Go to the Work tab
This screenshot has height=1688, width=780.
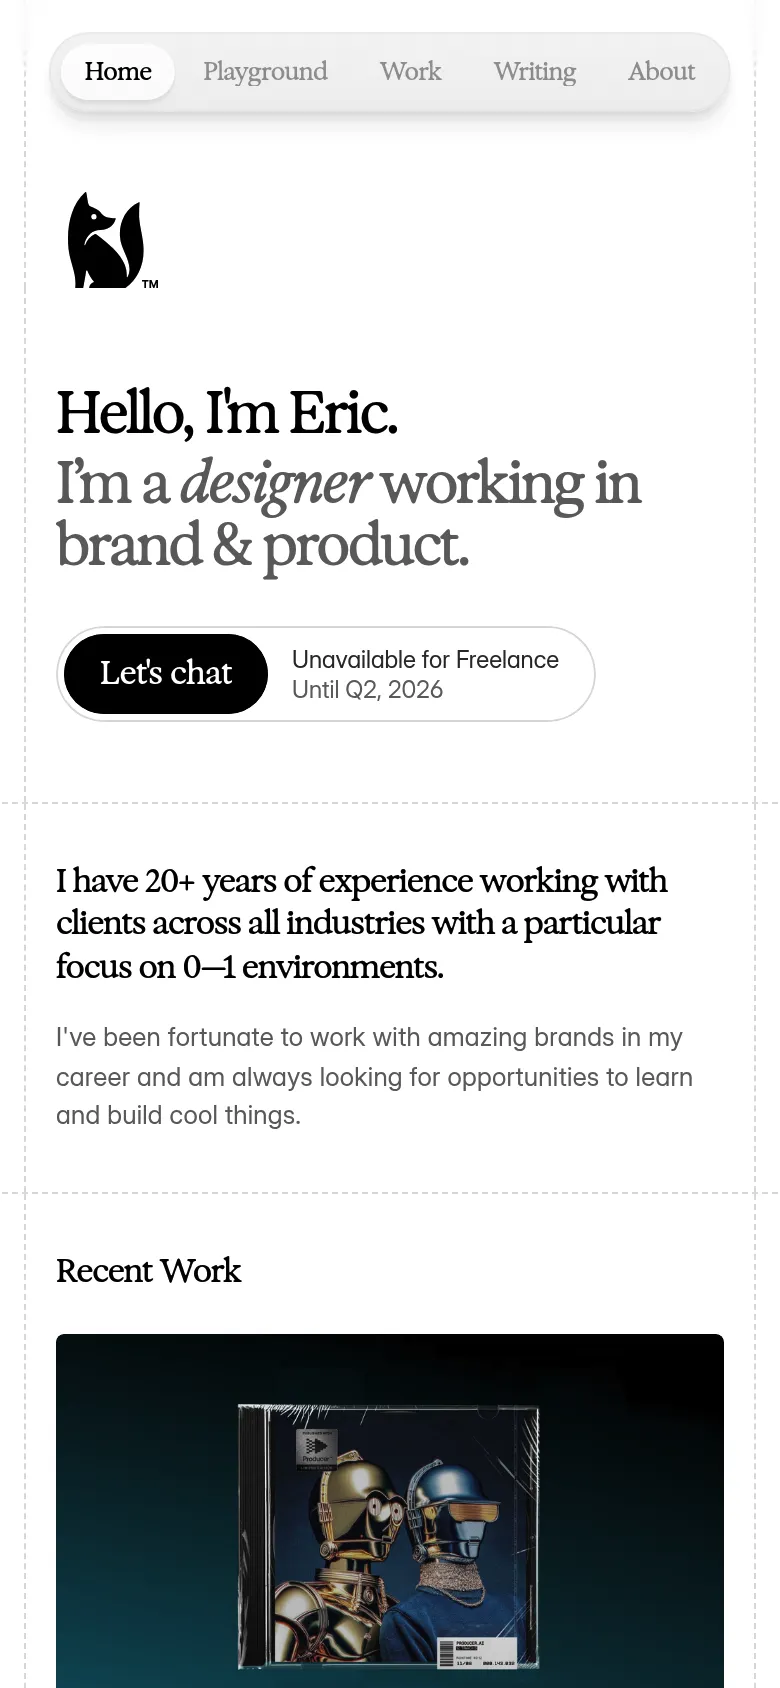click(x=410, y=72)
